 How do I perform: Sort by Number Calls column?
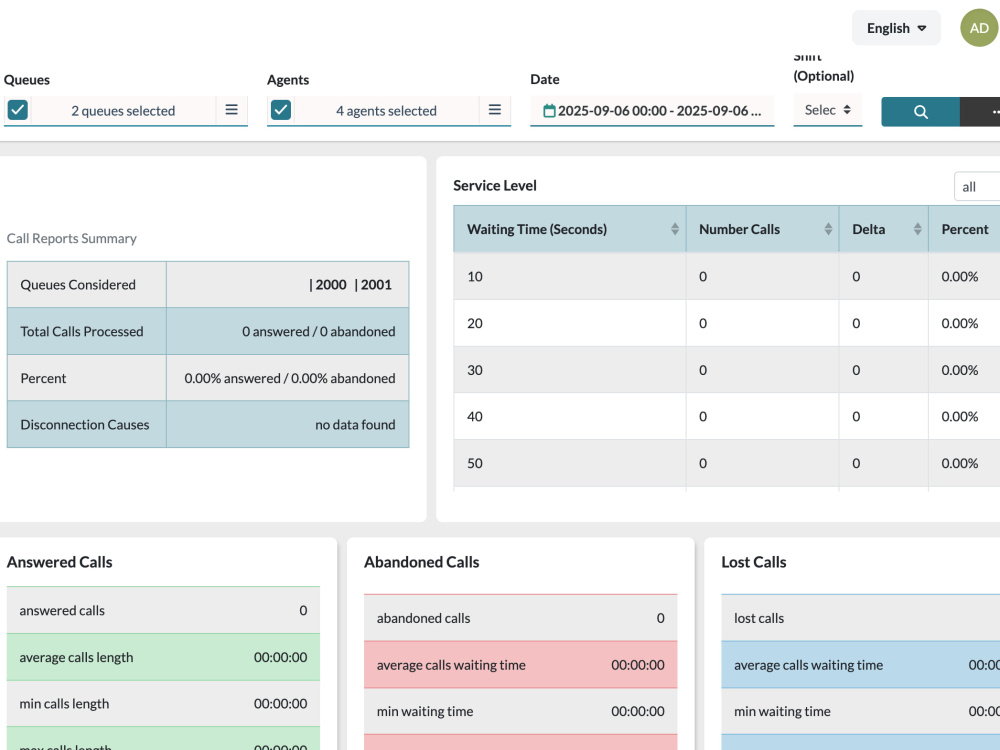tap(762, 229)
